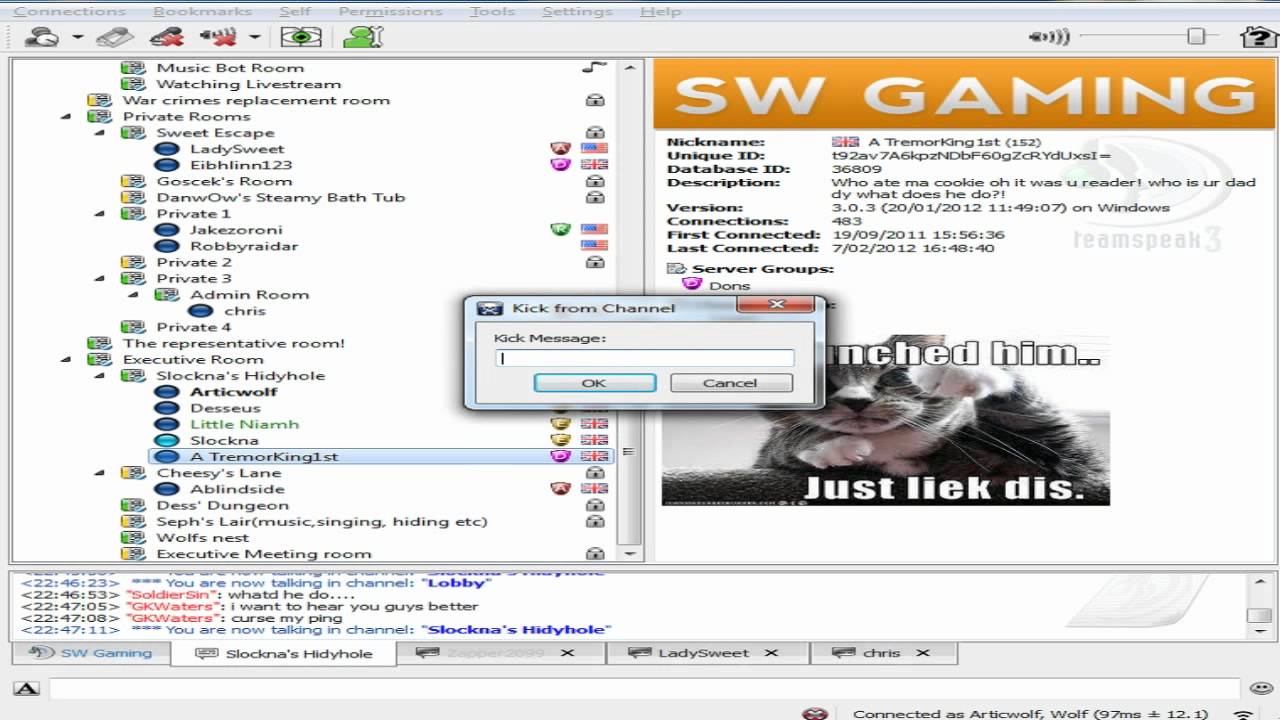This screenshot has width=1280, height=720.
Task: Click the Music Bot Room channel icon
Action: click(133, 68)
